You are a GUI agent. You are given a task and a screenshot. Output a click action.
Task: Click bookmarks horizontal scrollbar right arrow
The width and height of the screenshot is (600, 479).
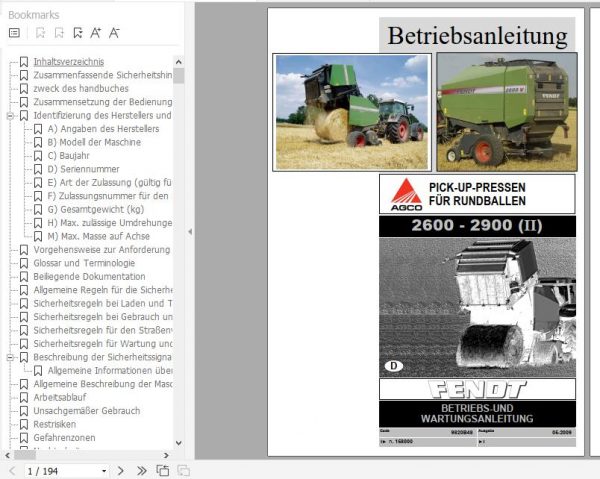tap(166, 455)
